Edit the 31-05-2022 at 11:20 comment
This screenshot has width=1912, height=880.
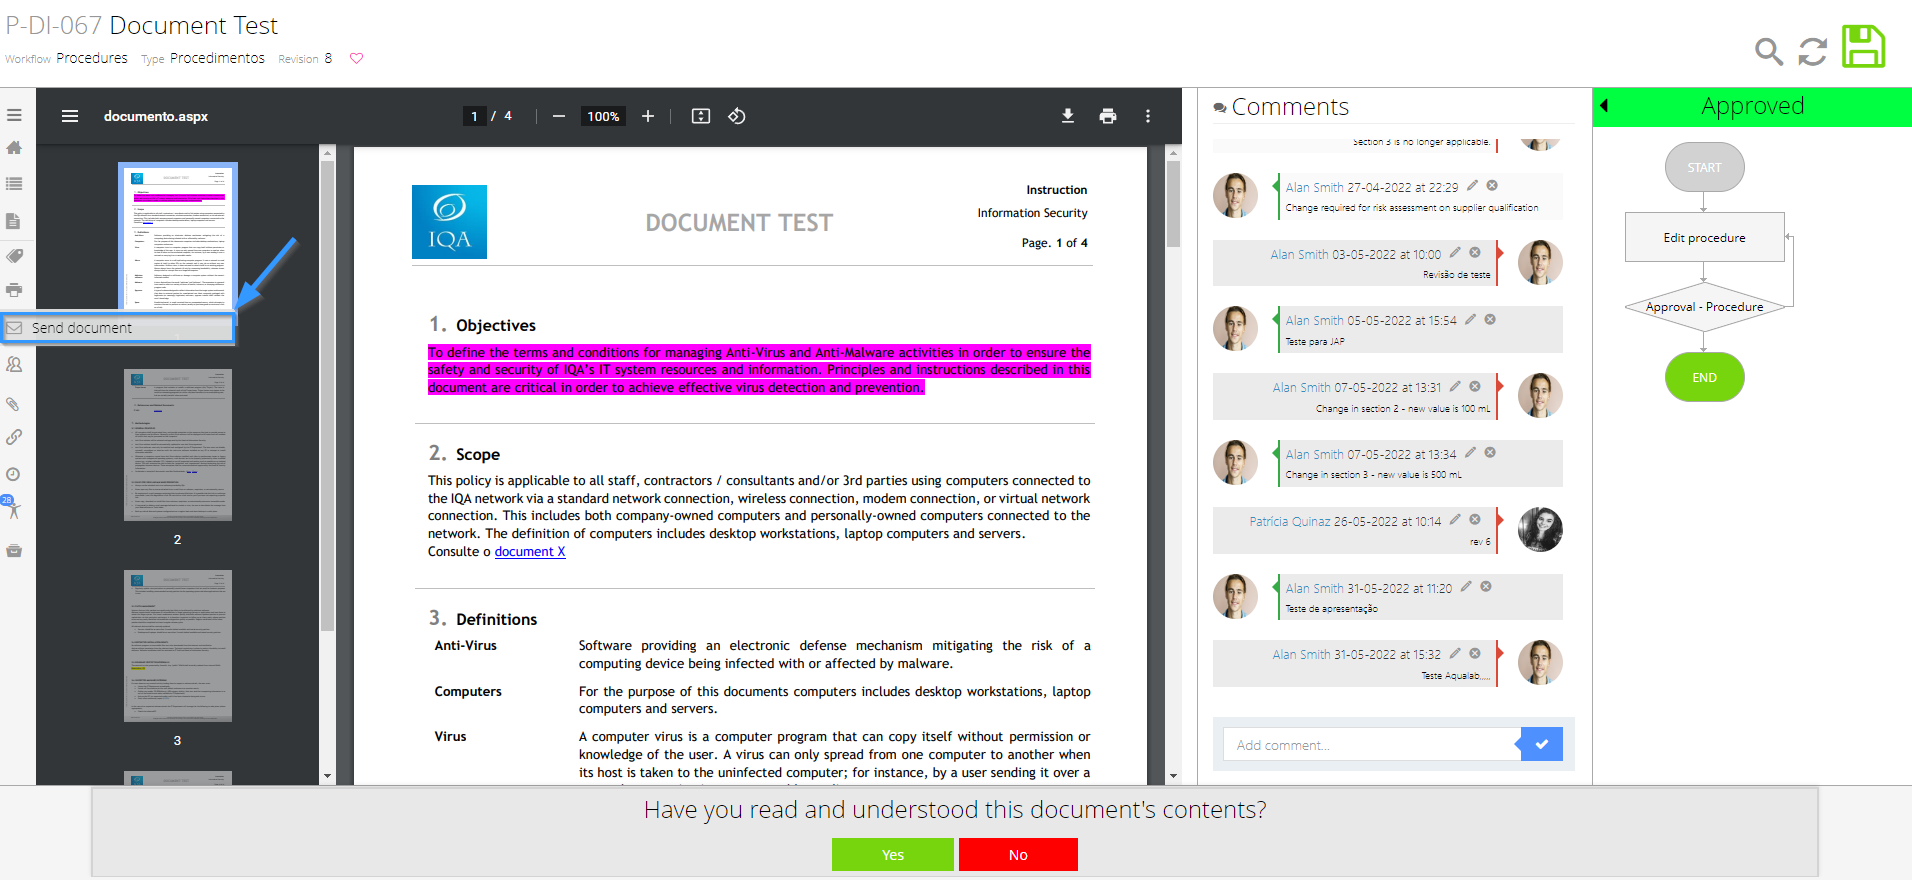tap(1466, 587)
